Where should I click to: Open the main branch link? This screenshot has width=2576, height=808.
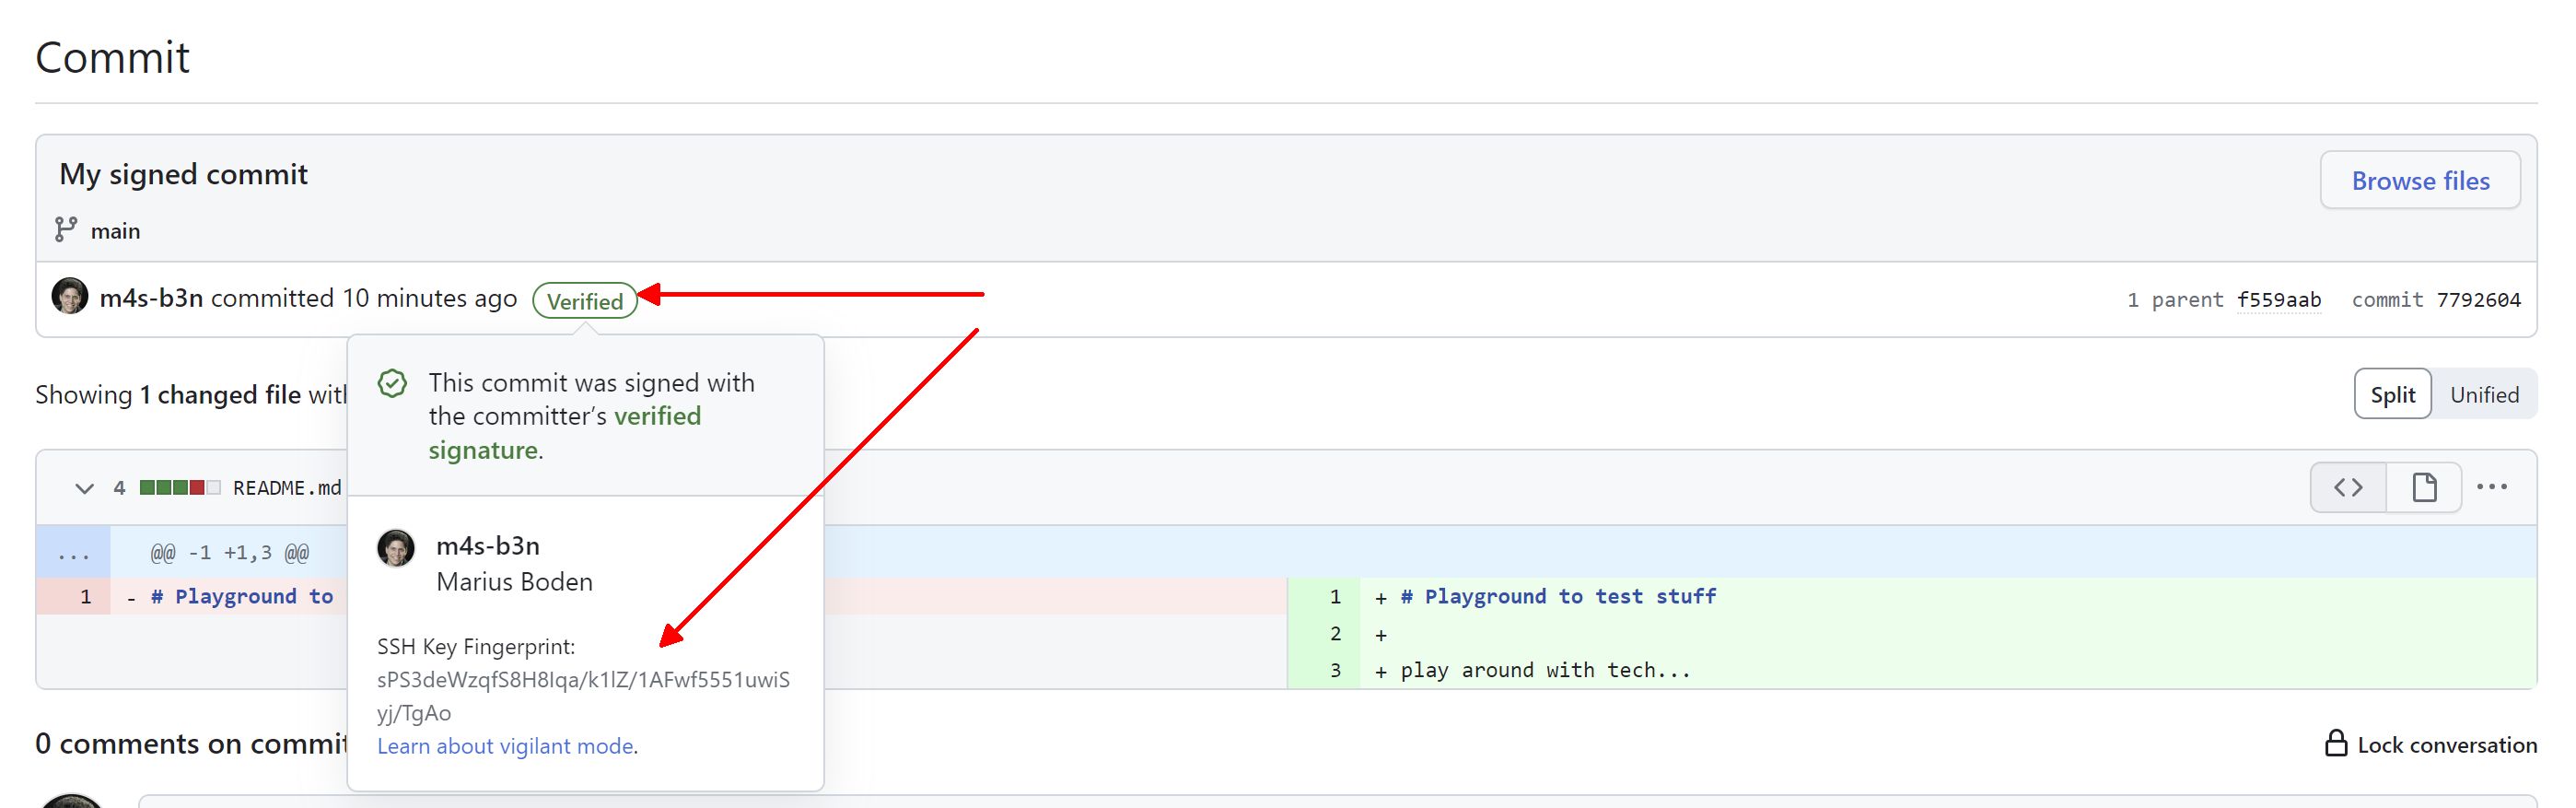click(x=115, y=231)
